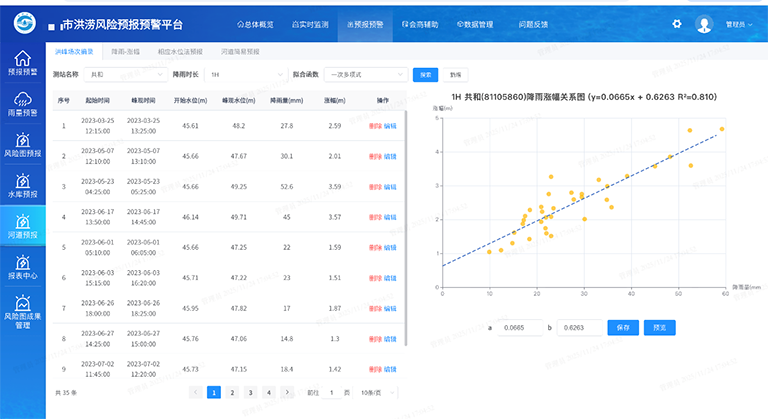The image size is (768, 419).
Task: Open the 拟合函数 fitting function dropdown
Action: (x=365, y=74)
